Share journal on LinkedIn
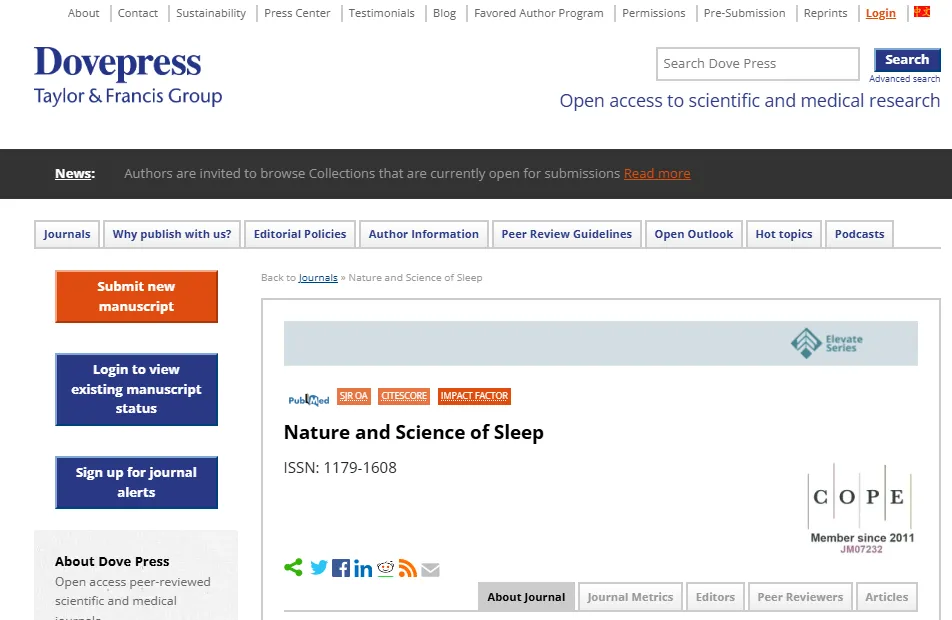 [363, 568]
